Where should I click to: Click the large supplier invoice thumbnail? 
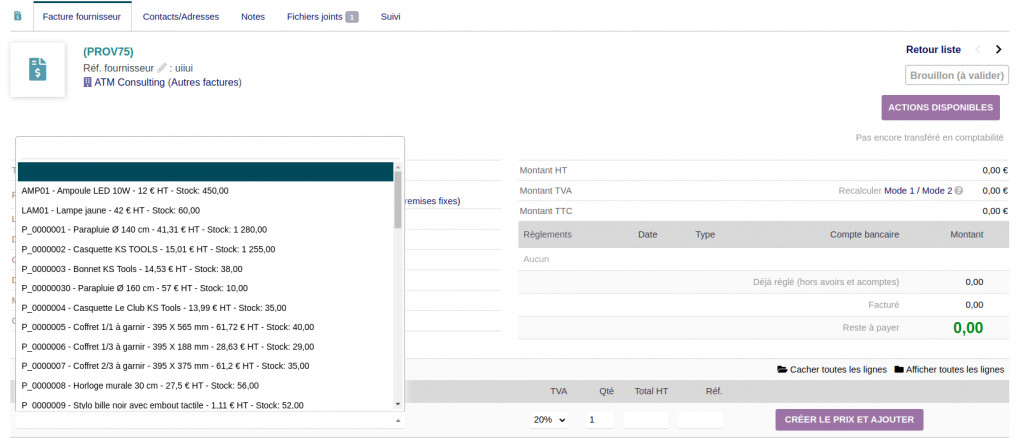click(x=38, y=70)
